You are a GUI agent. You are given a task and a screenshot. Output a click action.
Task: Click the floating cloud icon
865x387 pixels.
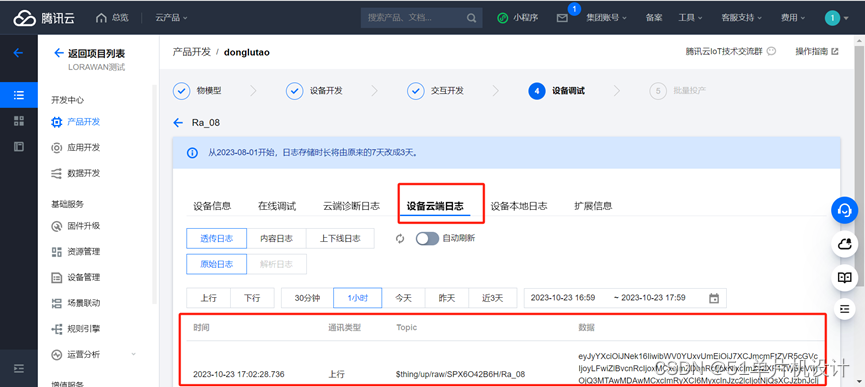coord(845,244)
